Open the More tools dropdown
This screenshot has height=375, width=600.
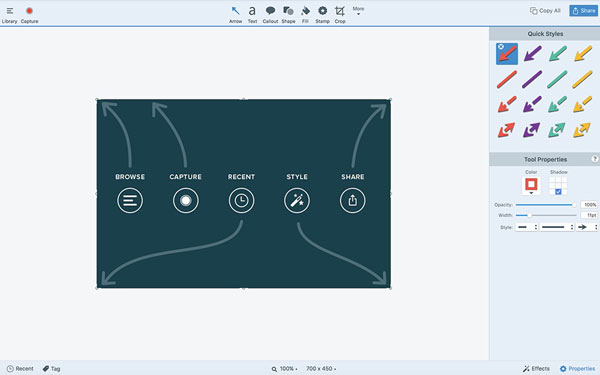point(358,11)
